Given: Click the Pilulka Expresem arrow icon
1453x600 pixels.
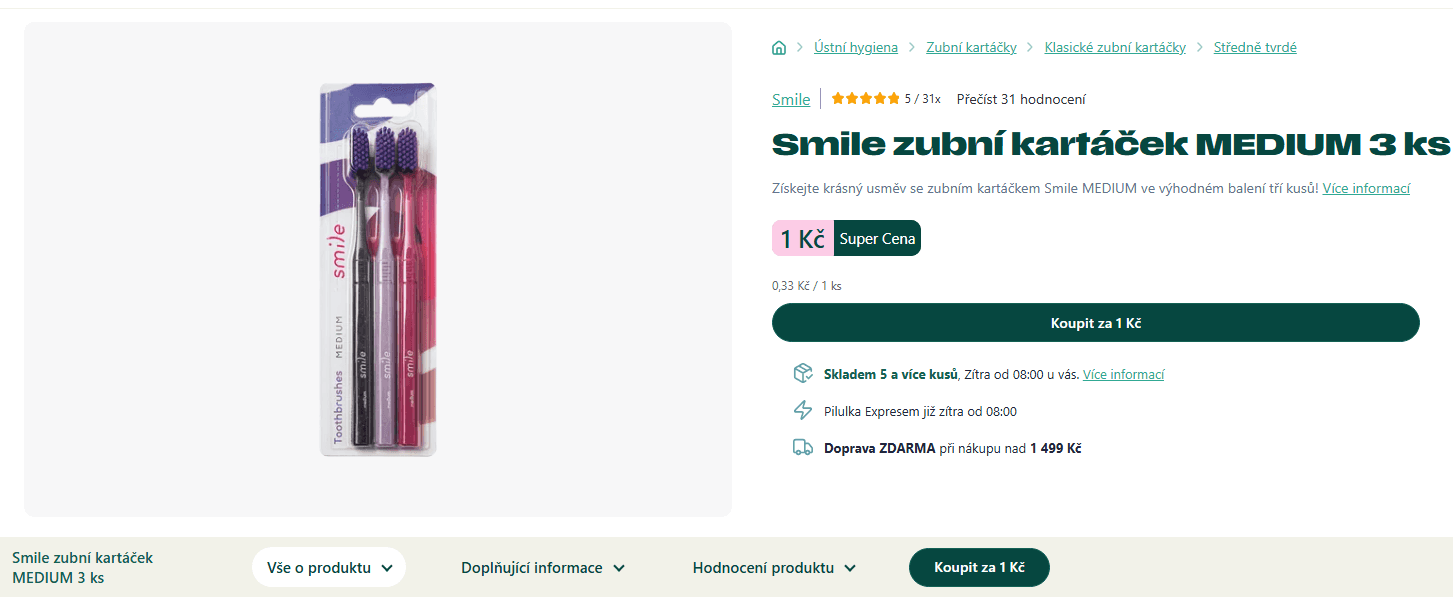Looking at the screenshot, I should pyautogui.click(x=802, y=410).
